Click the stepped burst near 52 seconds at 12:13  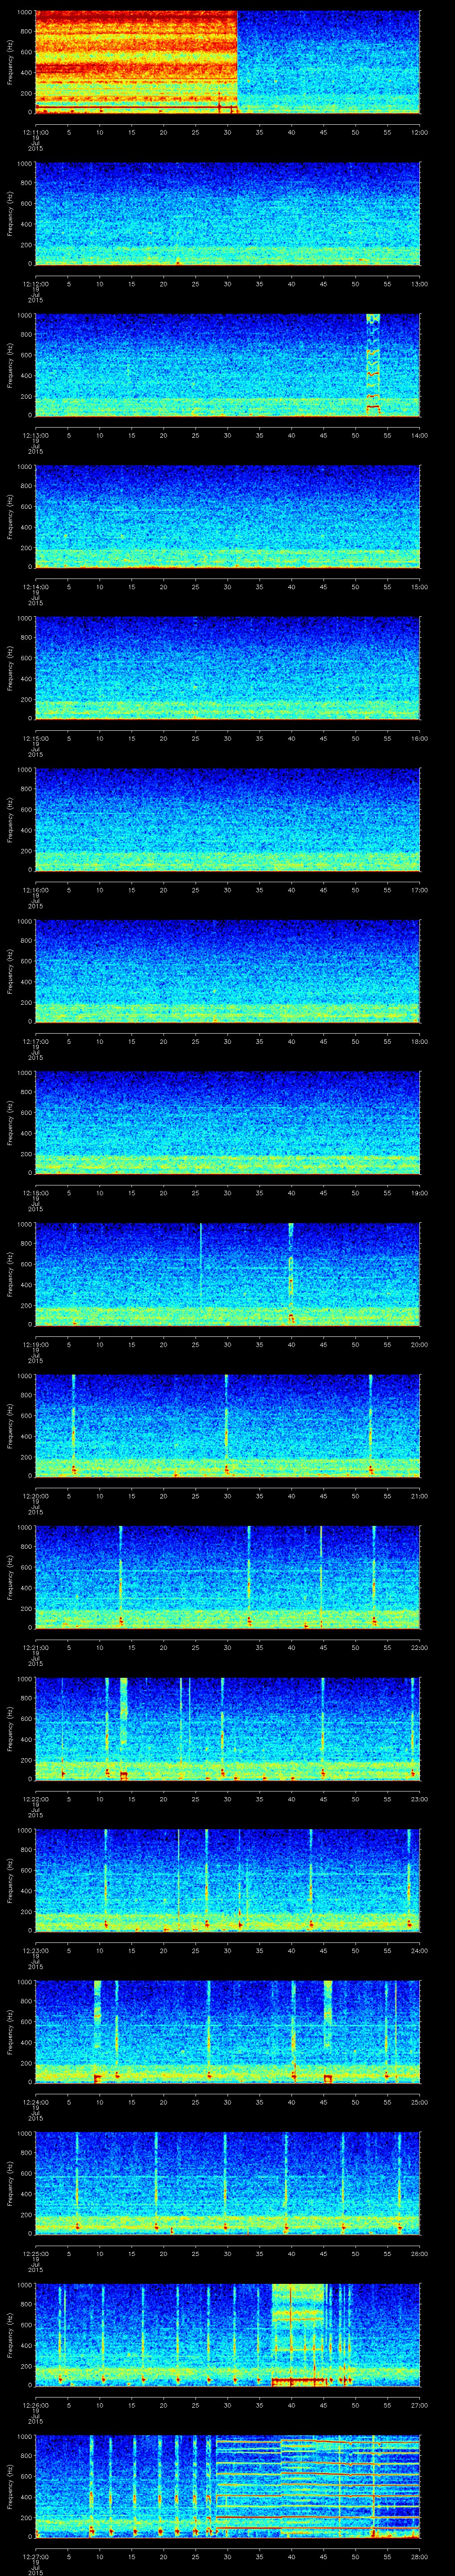coord(373,364)
